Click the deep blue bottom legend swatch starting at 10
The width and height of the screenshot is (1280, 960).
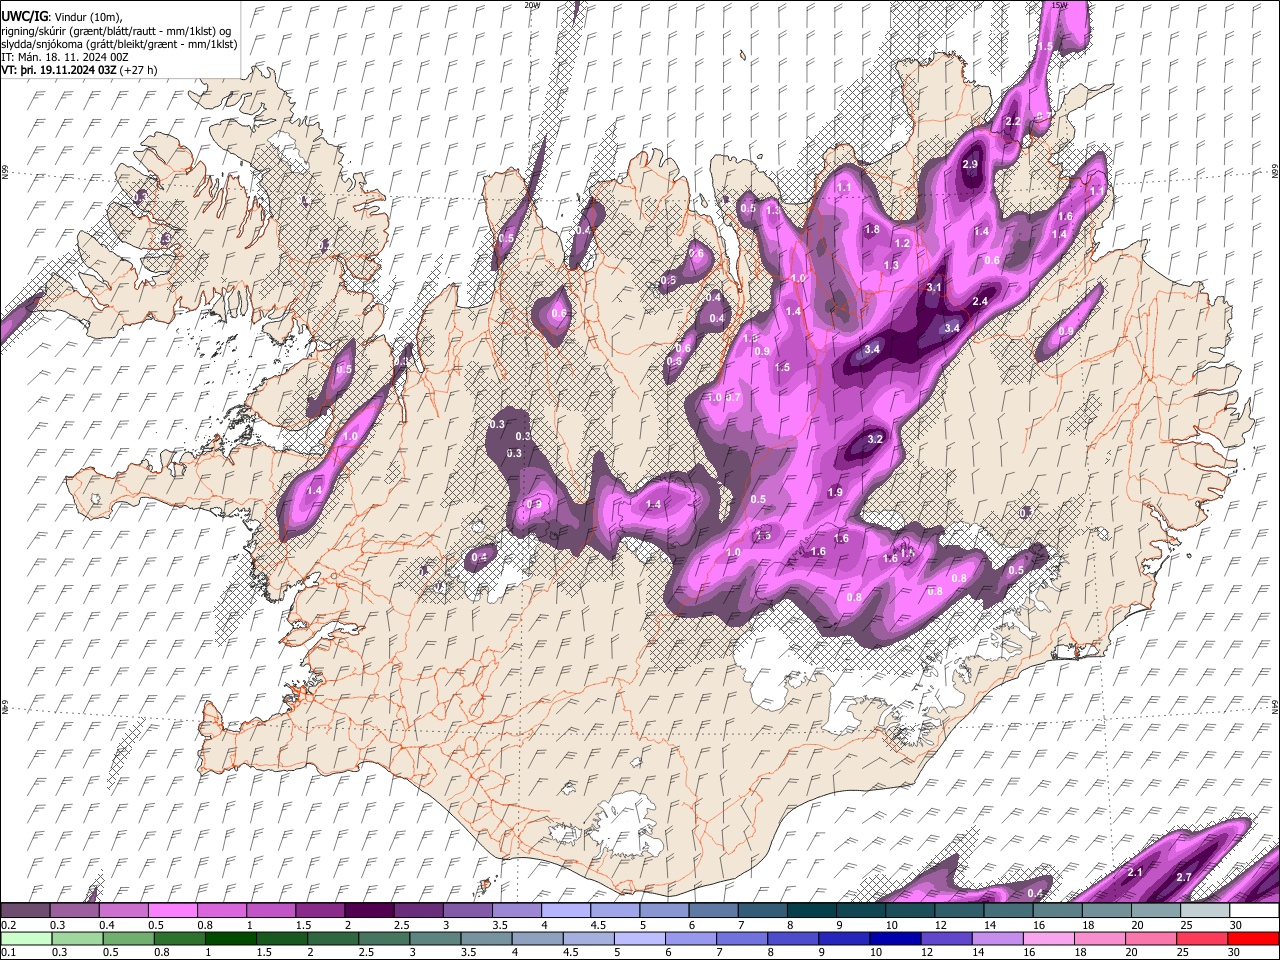point(895,938)
